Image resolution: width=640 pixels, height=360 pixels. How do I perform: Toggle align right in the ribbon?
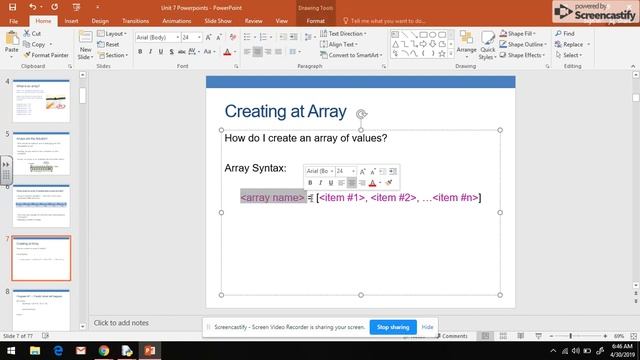(x=268, y=52)
